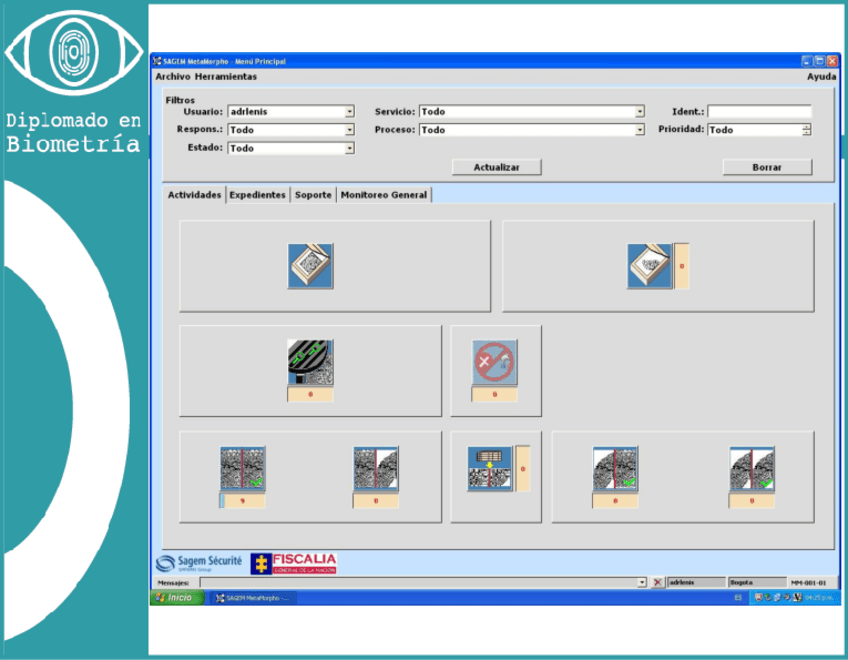Viewport: 848px width, 660px height.
Task: Click the taskbar clock 04:25 p.m.
Action: pos(819,598)
